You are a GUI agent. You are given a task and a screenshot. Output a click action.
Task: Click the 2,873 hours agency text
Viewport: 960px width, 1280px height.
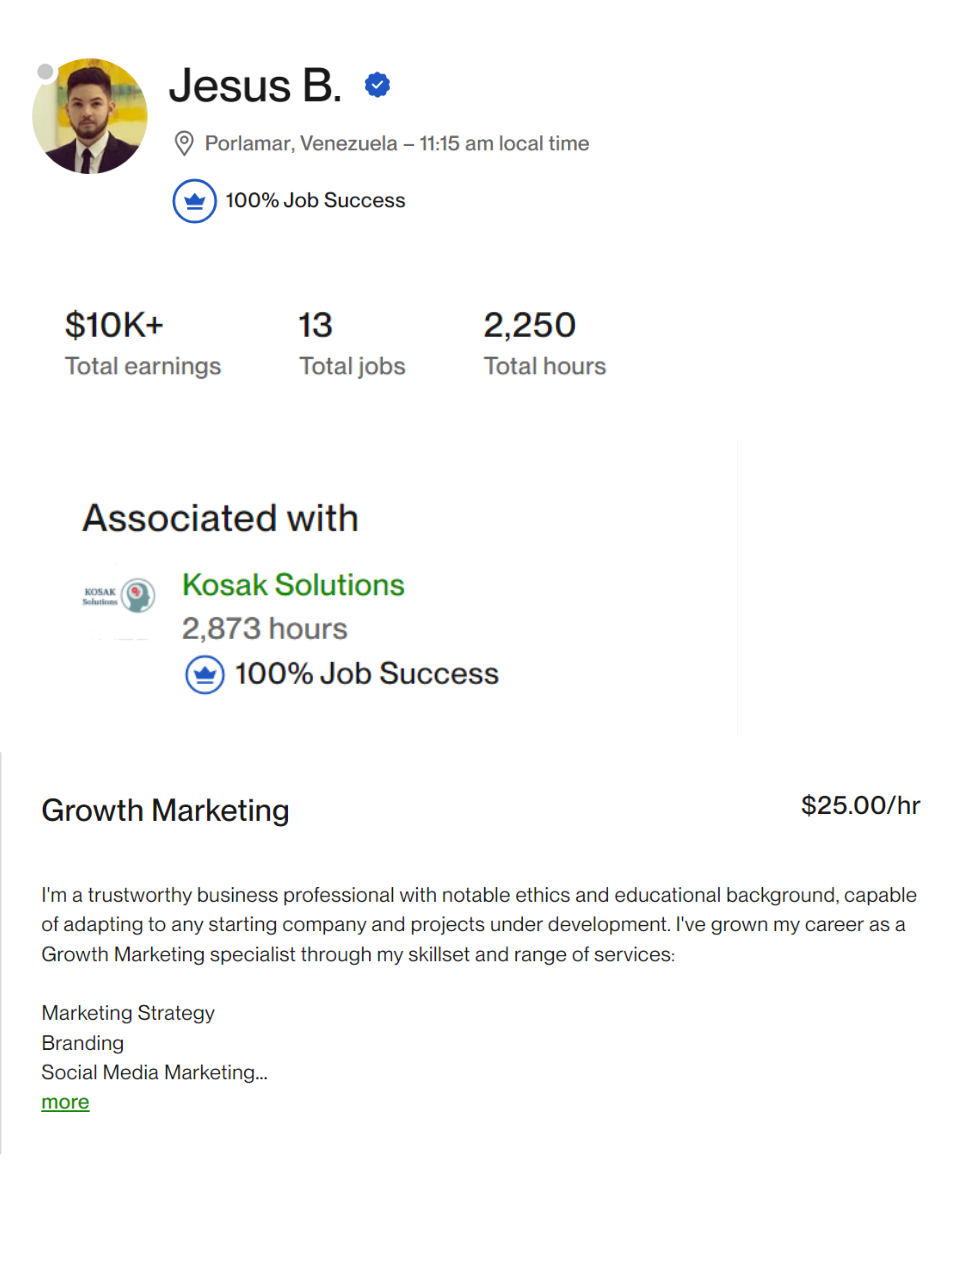pos(265,629)
